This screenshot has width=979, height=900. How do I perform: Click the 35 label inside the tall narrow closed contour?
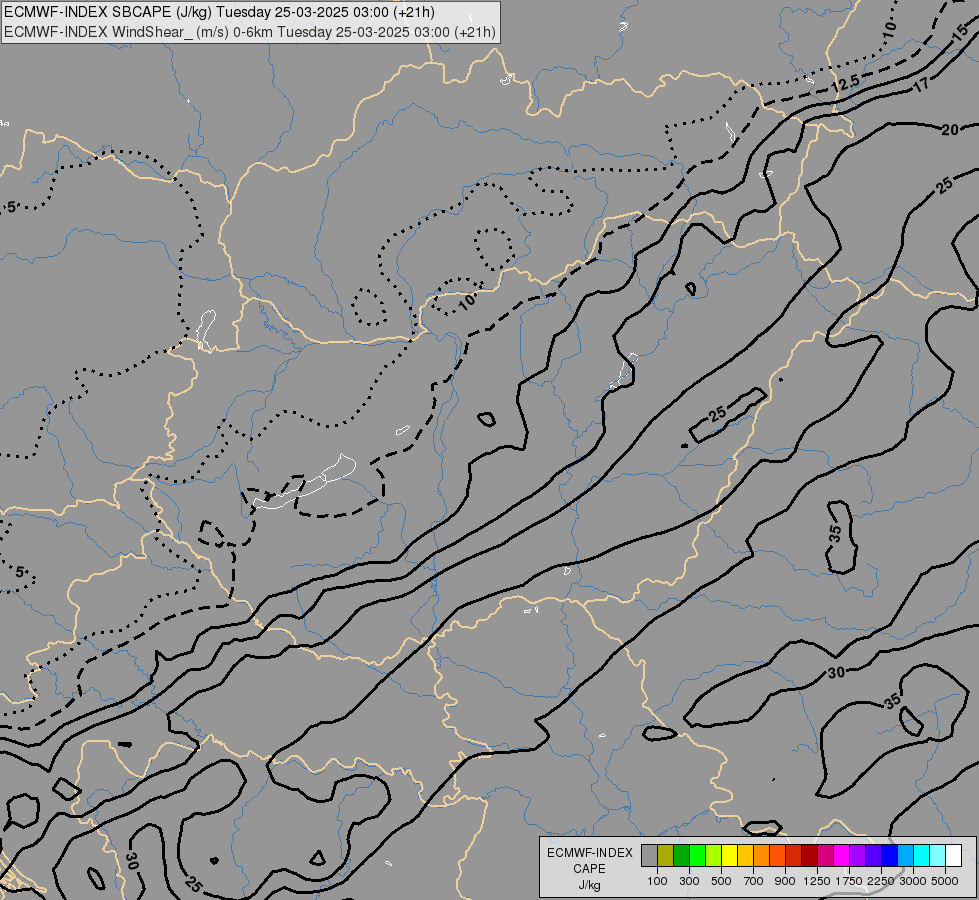coord(835,533)
